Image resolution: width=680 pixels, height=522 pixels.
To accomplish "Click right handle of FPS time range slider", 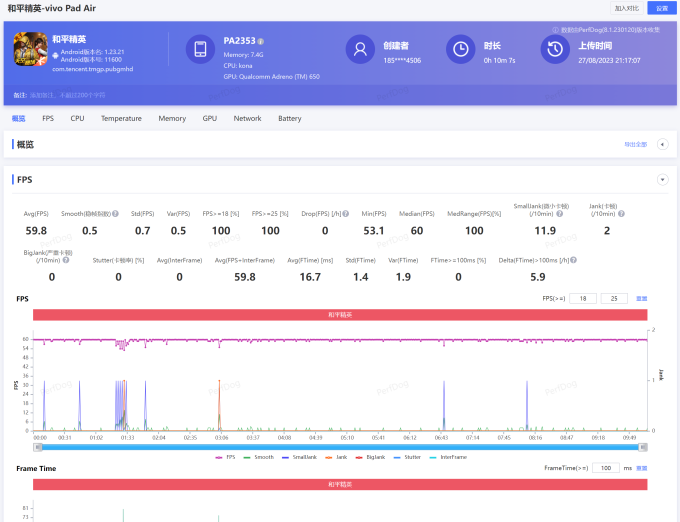I will click(643, 447).
